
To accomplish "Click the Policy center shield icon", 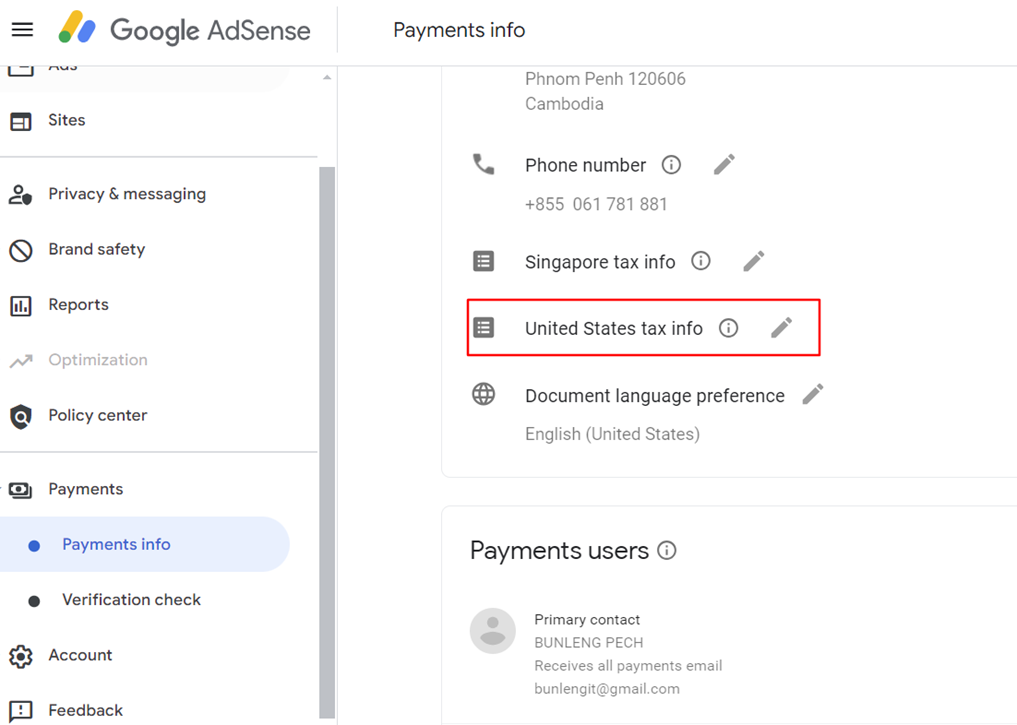I will [x=21, y=416].
